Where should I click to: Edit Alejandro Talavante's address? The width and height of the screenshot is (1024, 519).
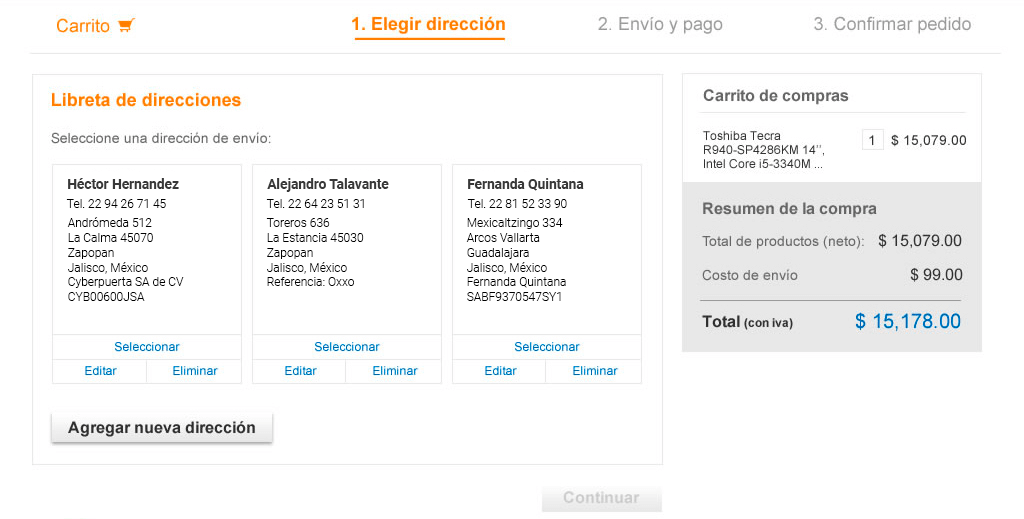[x=300, y=371]
